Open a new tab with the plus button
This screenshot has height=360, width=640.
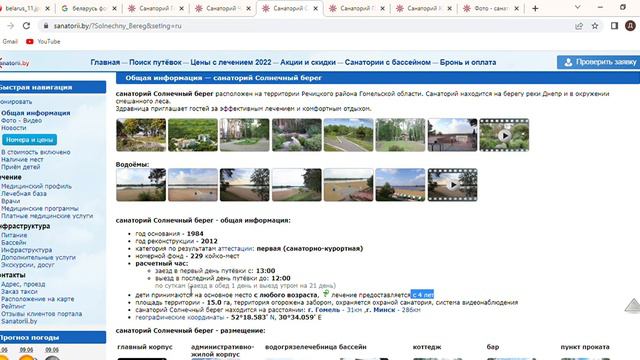tap(535, 8)
